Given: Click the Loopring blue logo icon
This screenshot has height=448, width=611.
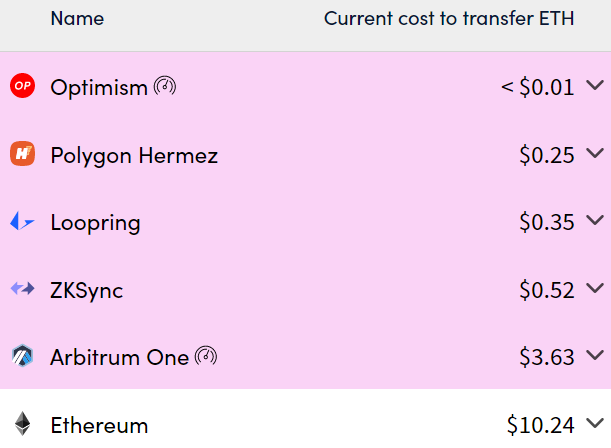Looking at the screenshot, I should tap(22, 222).
